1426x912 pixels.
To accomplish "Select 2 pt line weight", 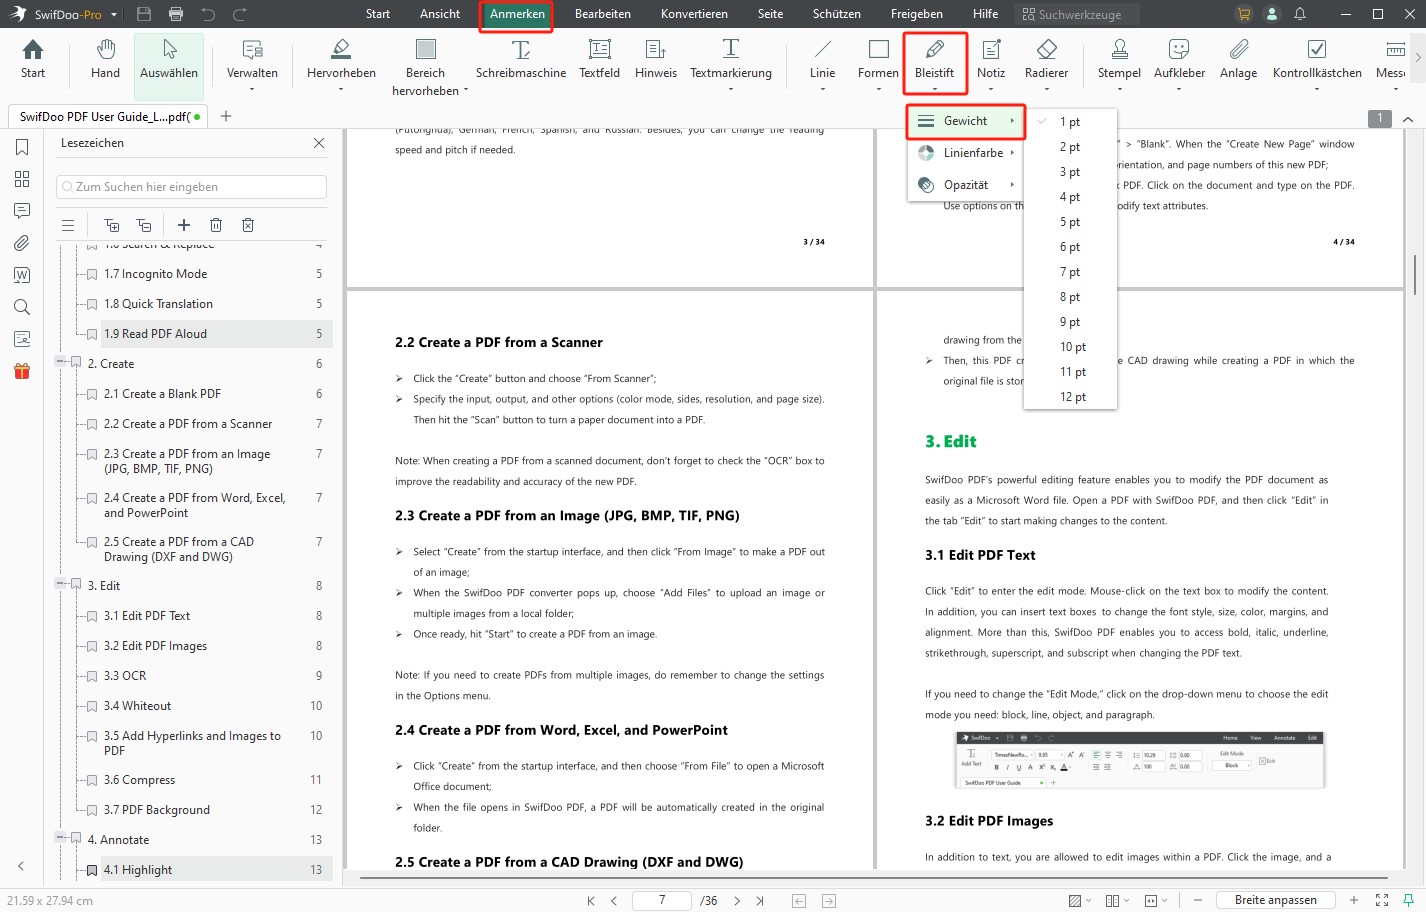I will click(1070, 147).
